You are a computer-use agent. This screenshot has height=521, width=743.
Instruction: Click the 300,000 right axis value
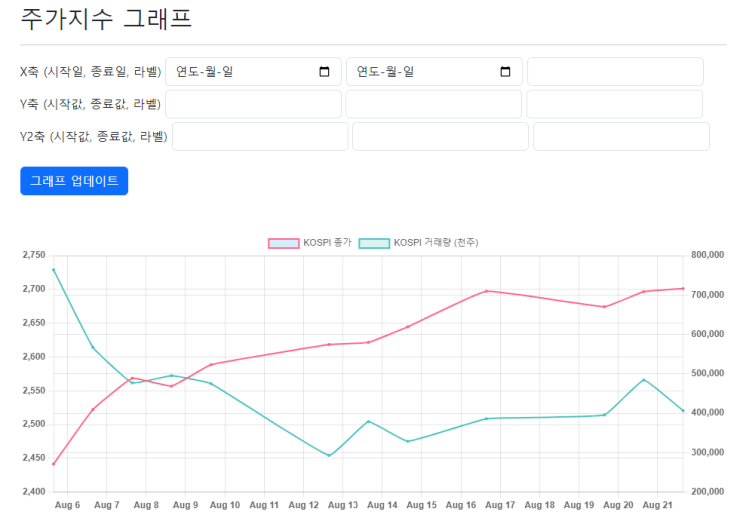pyautogui.click(x=707, y=452)
